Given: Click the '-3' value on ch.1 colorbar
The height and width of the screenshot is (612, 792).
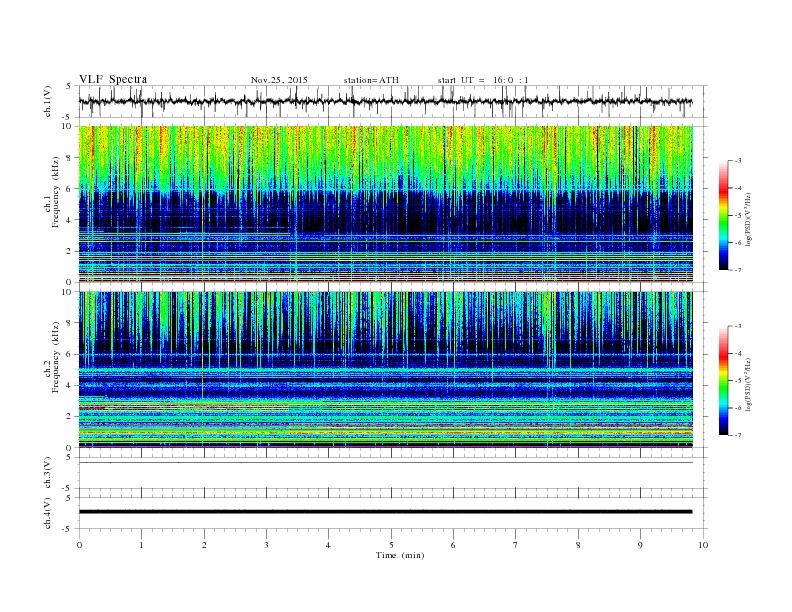Looking at the screenshot, I should [x=737, y=161].
